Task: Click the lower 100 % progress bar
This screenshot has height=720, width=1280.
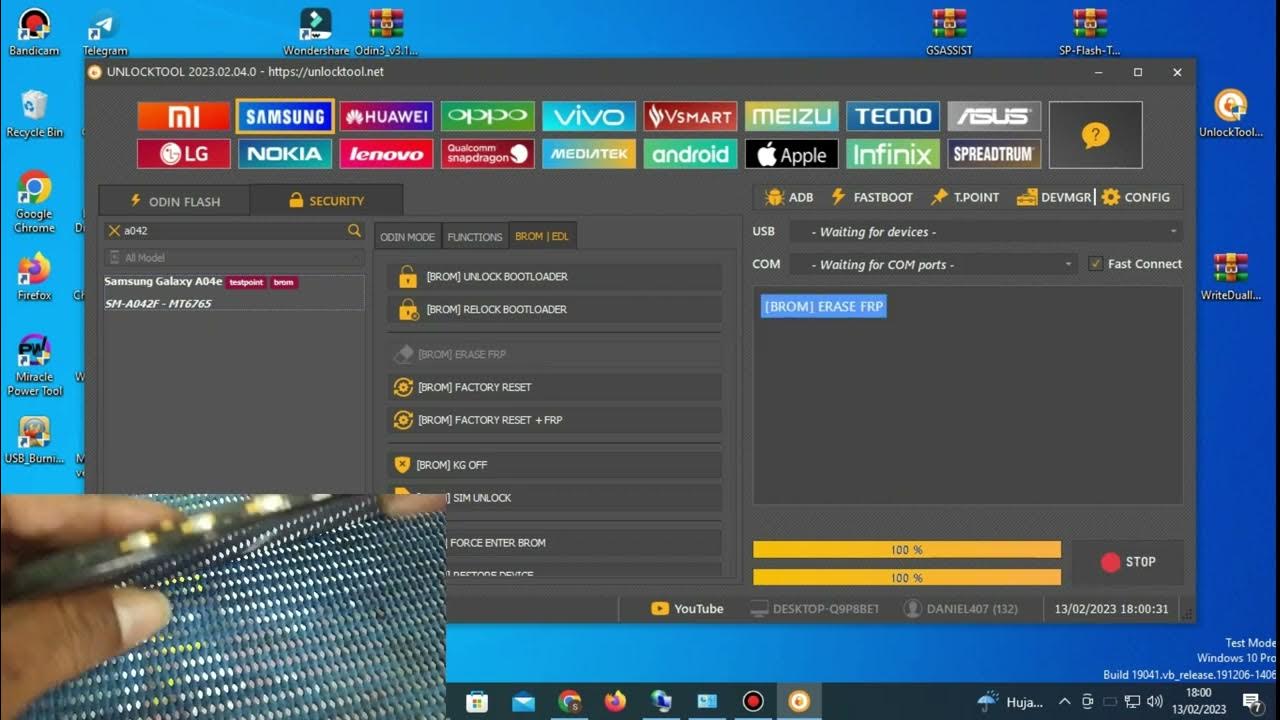Action: click(907, 577)
